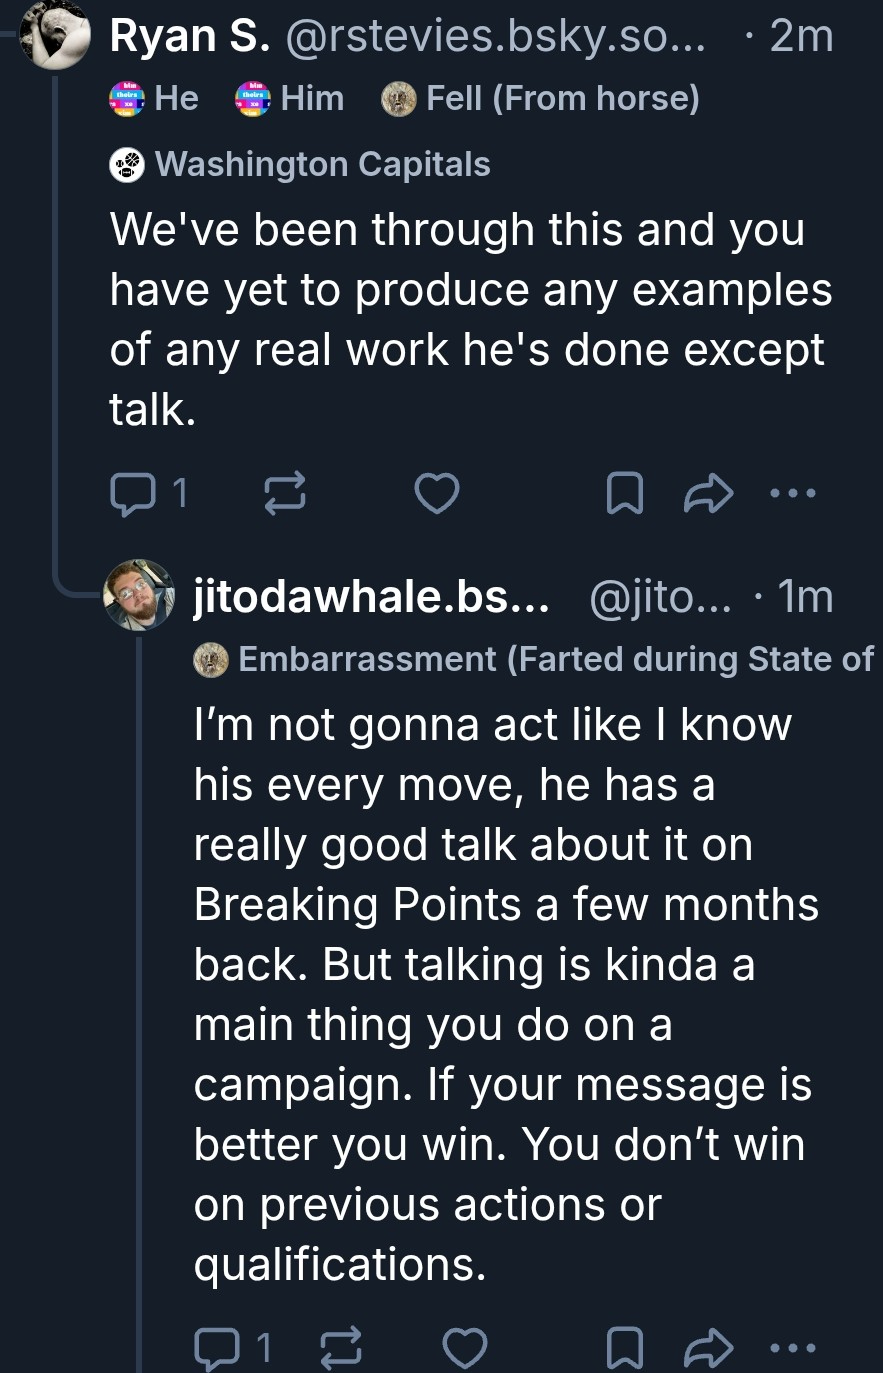Repost Ryan S.'s post
The image size is (883, 1373).
pyautogui.click(x=284, y=494)
